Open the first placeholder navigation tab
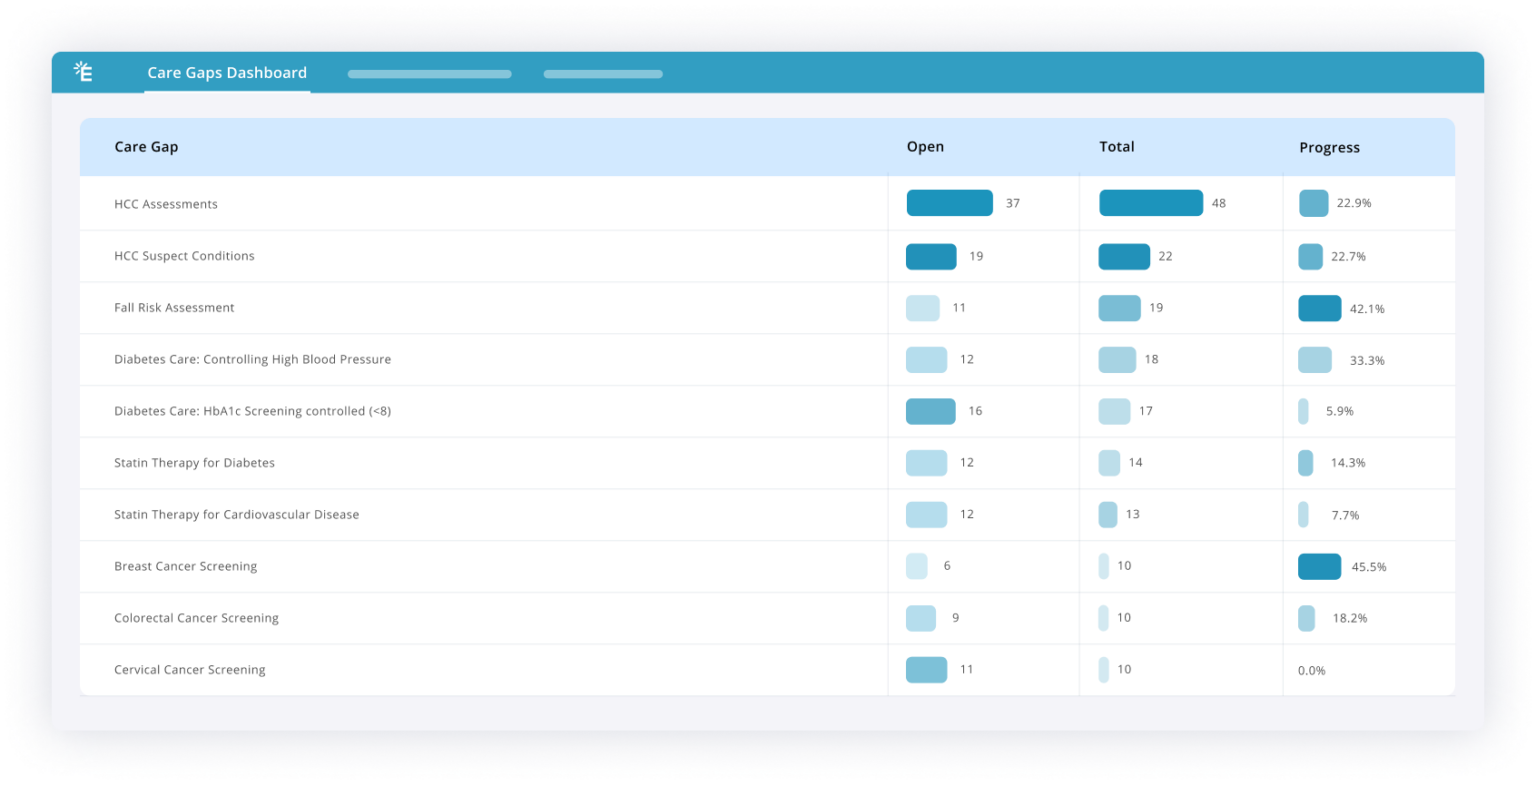The height and width of the screenshot is (795, 1536). [429, 73]
